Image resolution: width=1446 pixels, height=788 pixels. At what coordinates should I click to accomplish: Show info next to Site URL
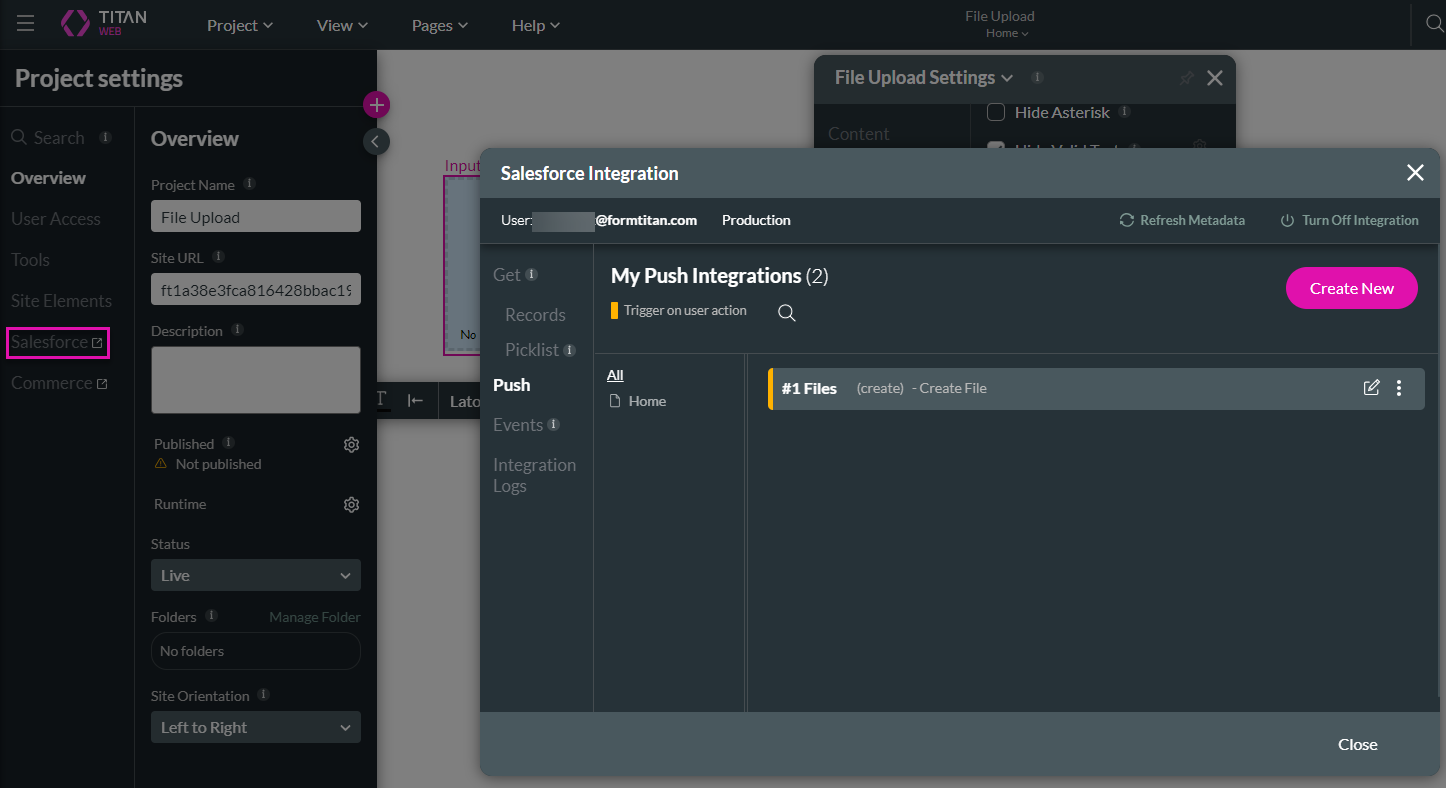pyautogui.click(x=218, y=257)
